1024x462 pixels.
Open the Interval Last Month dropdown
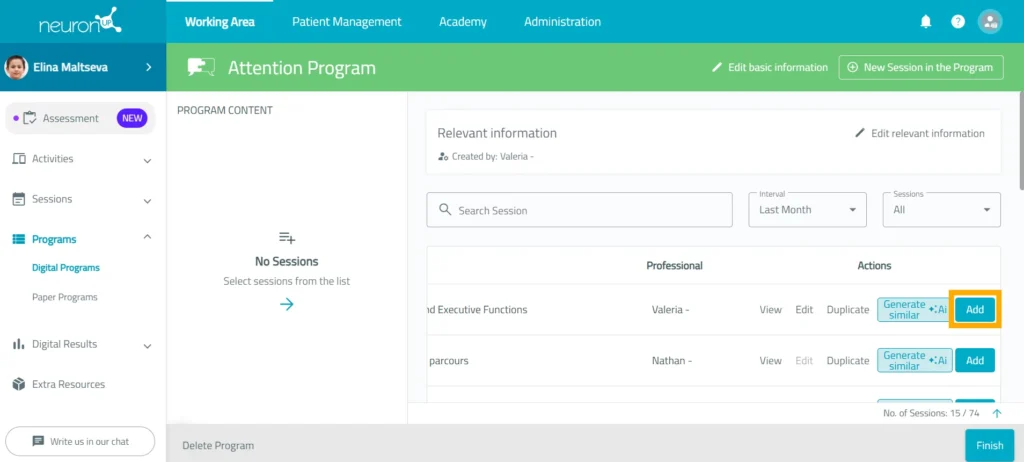[807, 210]
